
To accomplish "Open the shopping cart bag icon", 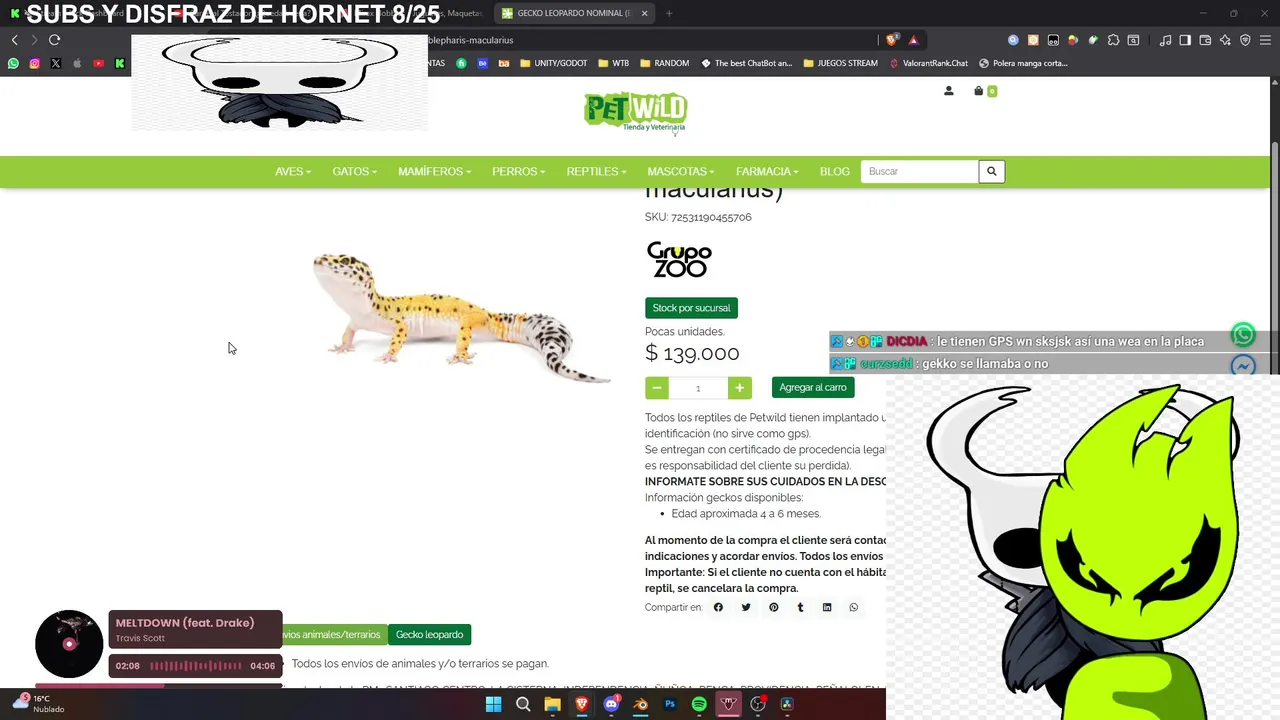I will pos(978,91).
